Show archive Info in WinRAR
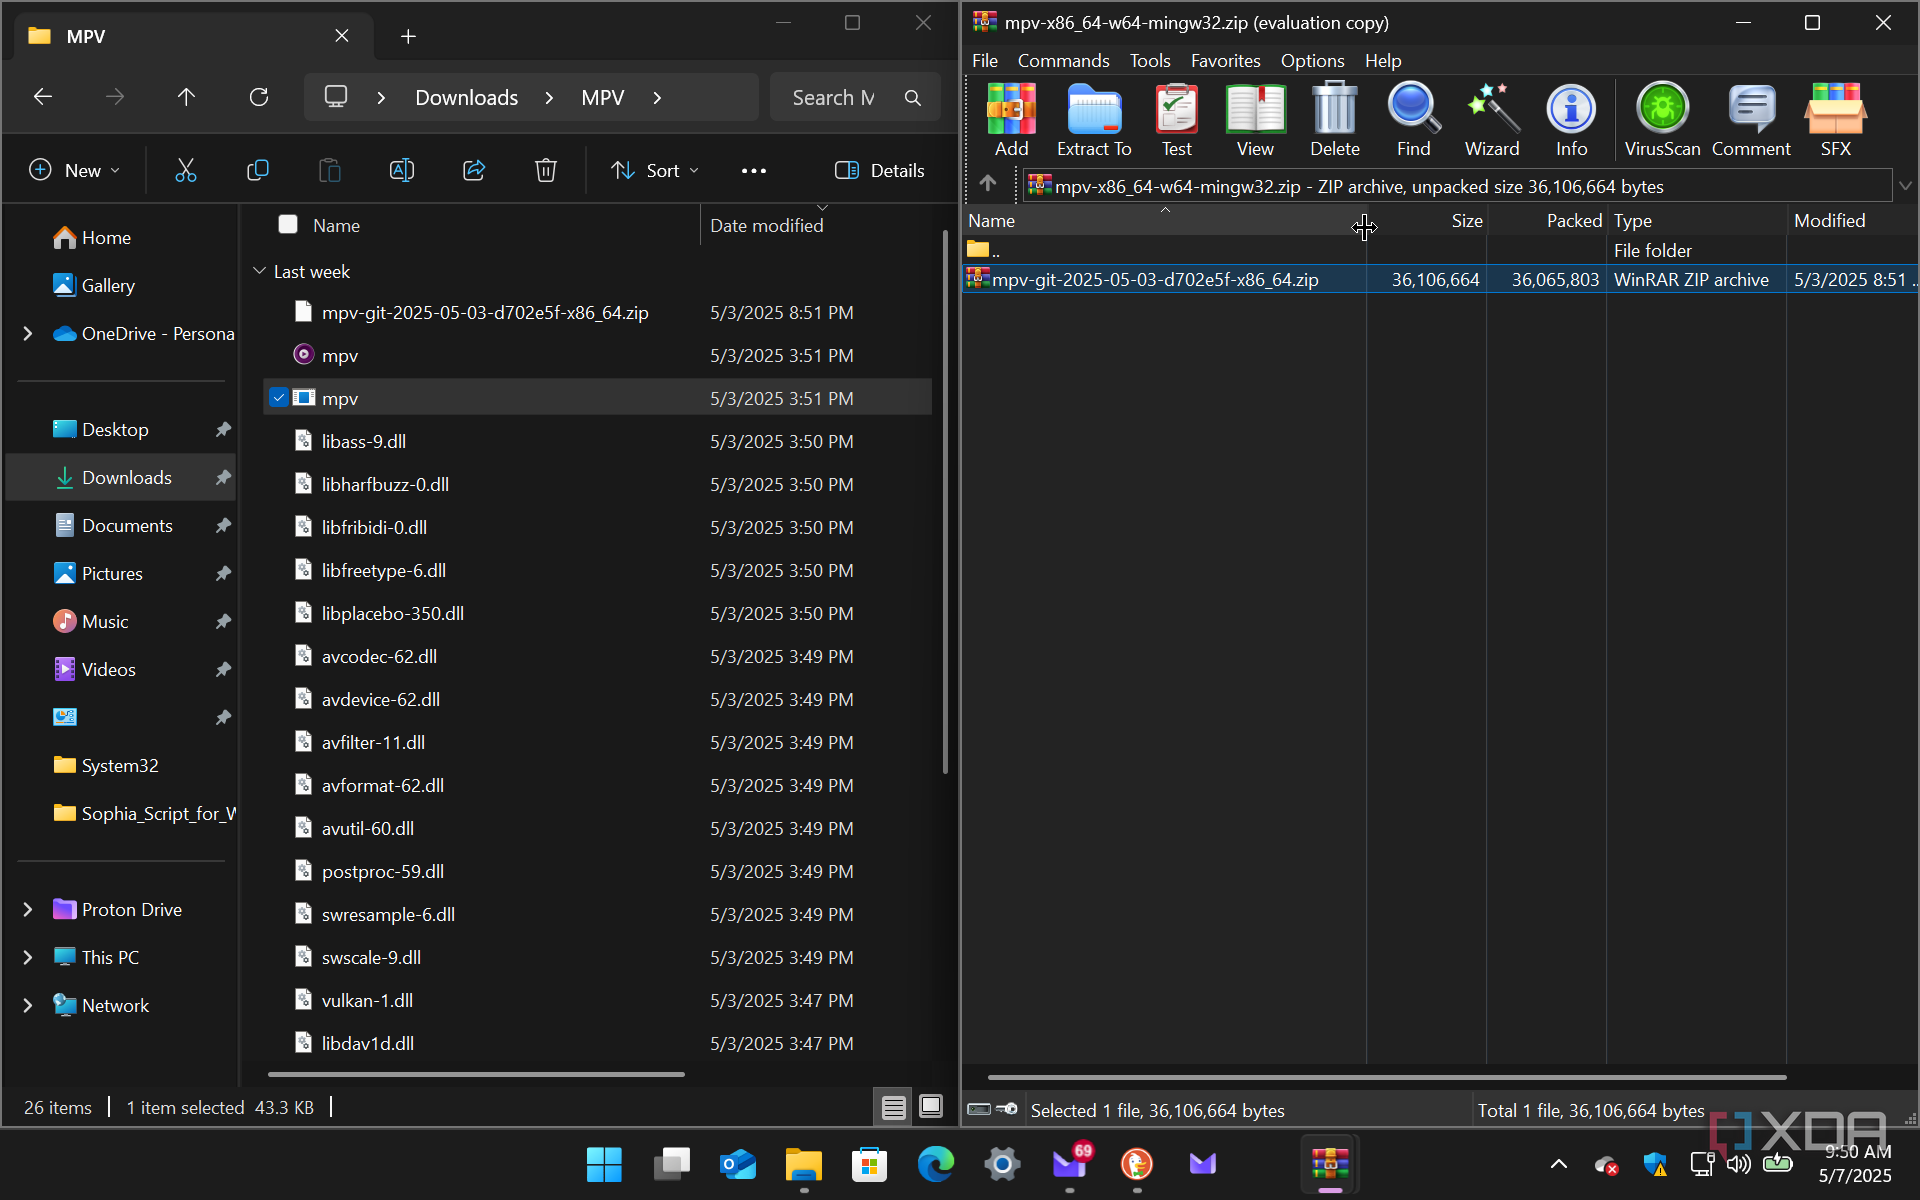Image resolution: width=1920 pixels, height=1200 pixels. 1571,119
